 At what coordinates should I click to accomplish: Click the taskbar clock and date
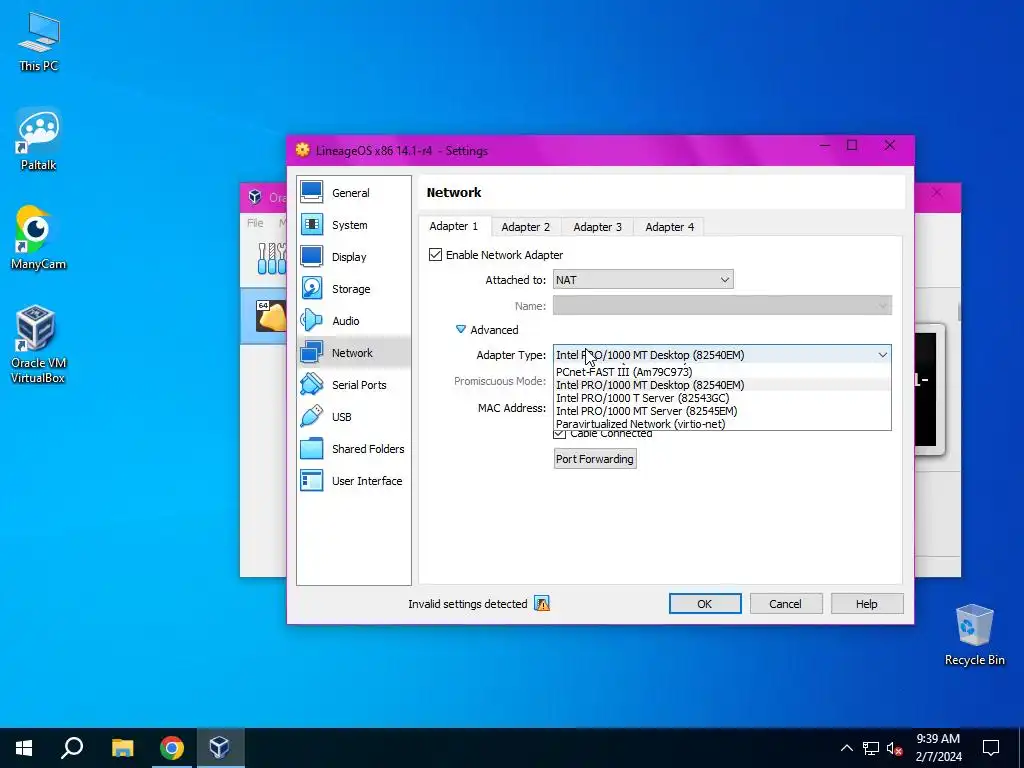tap(938, 748)
